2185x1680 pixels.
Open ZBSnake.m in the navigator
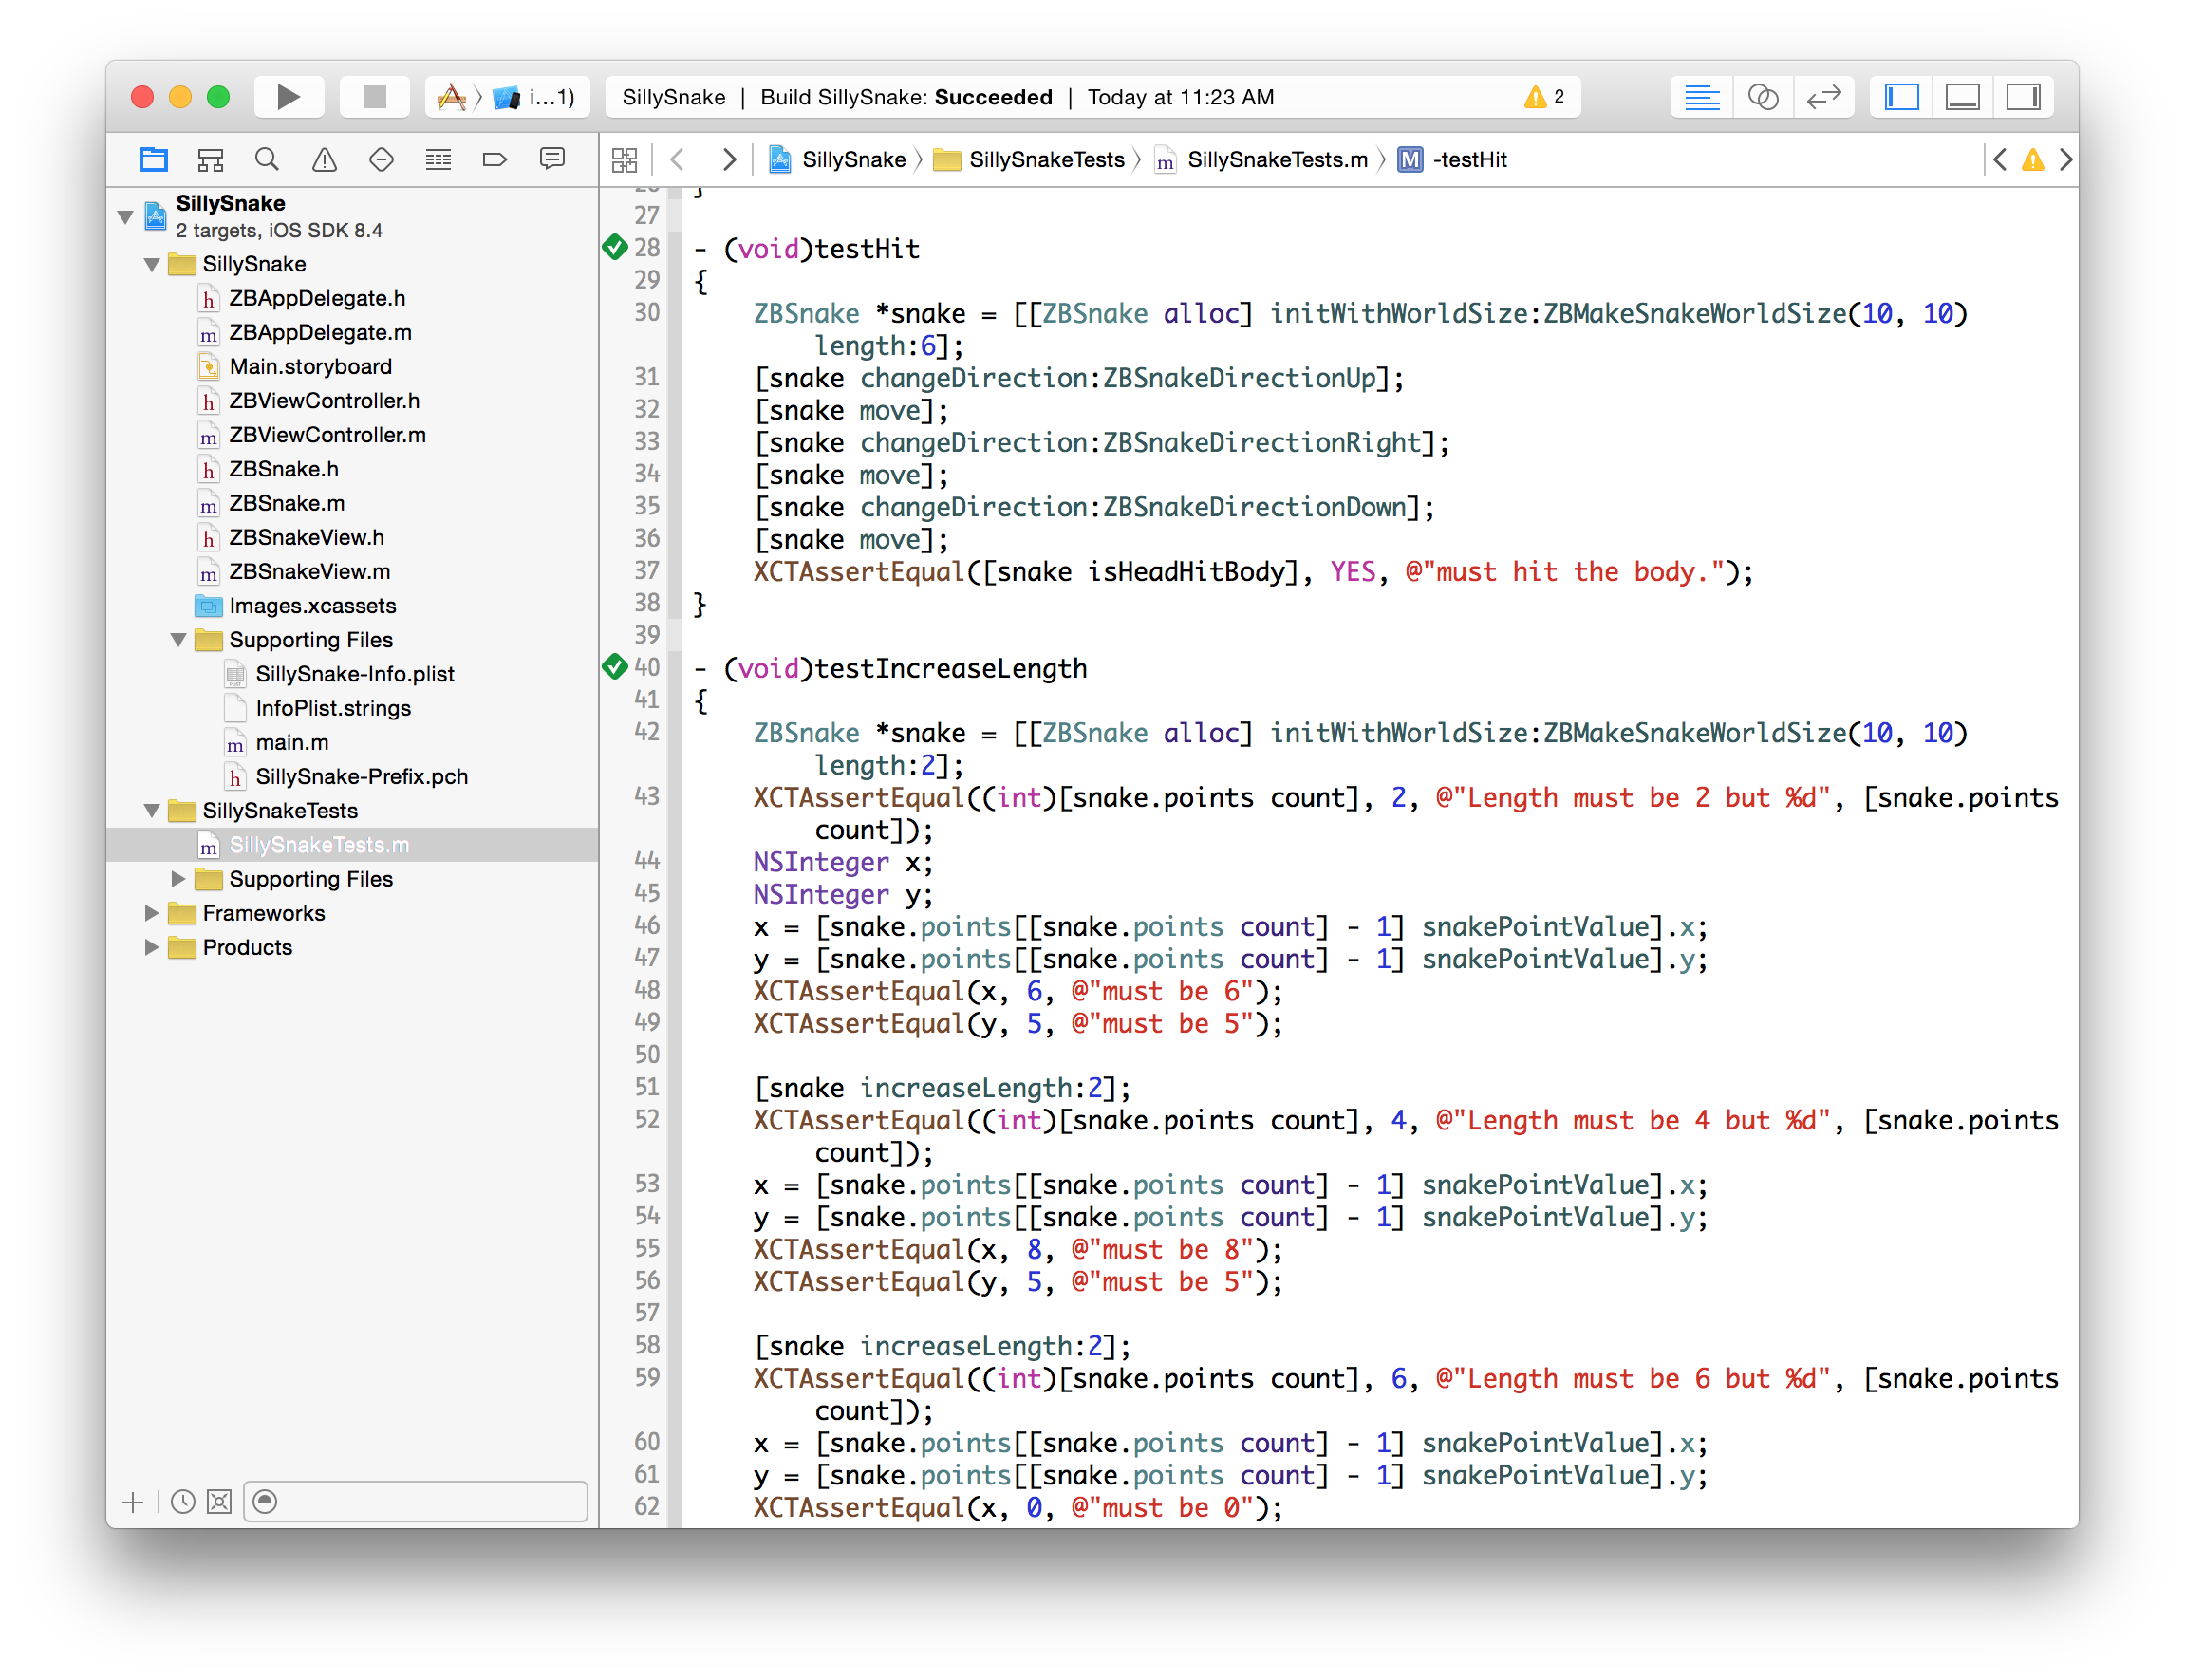point(287,503)
